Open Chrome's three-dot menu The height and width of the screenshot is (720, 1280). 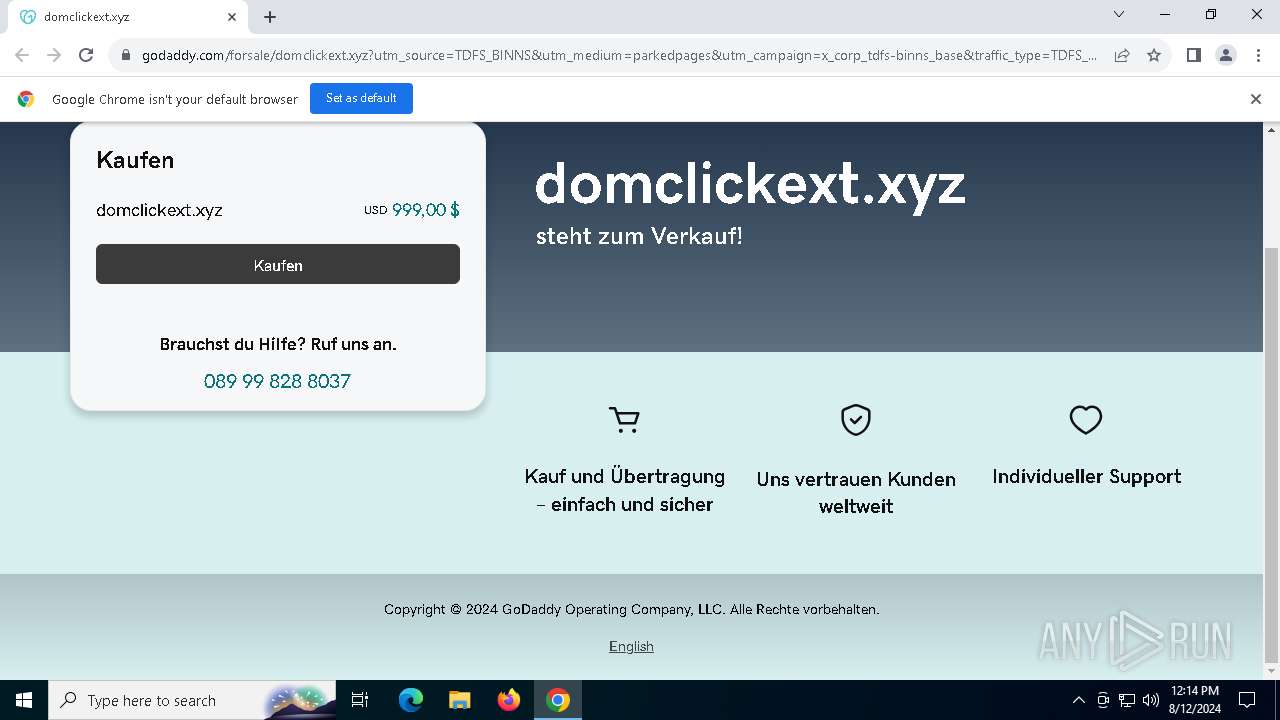point(1258,55)
